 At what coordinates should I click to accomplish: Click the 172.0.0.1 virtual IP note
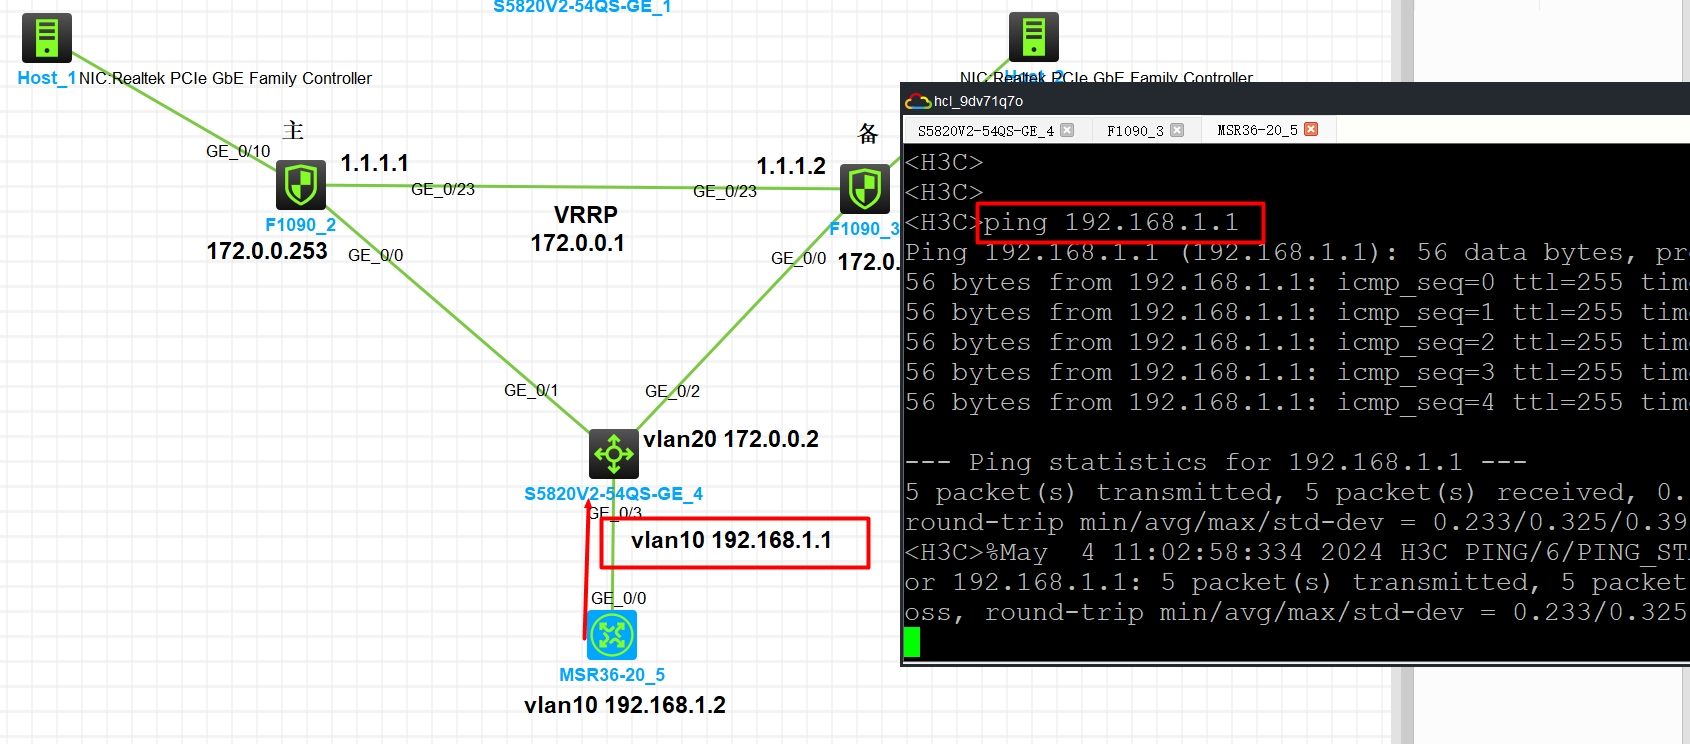coord(577,243)
